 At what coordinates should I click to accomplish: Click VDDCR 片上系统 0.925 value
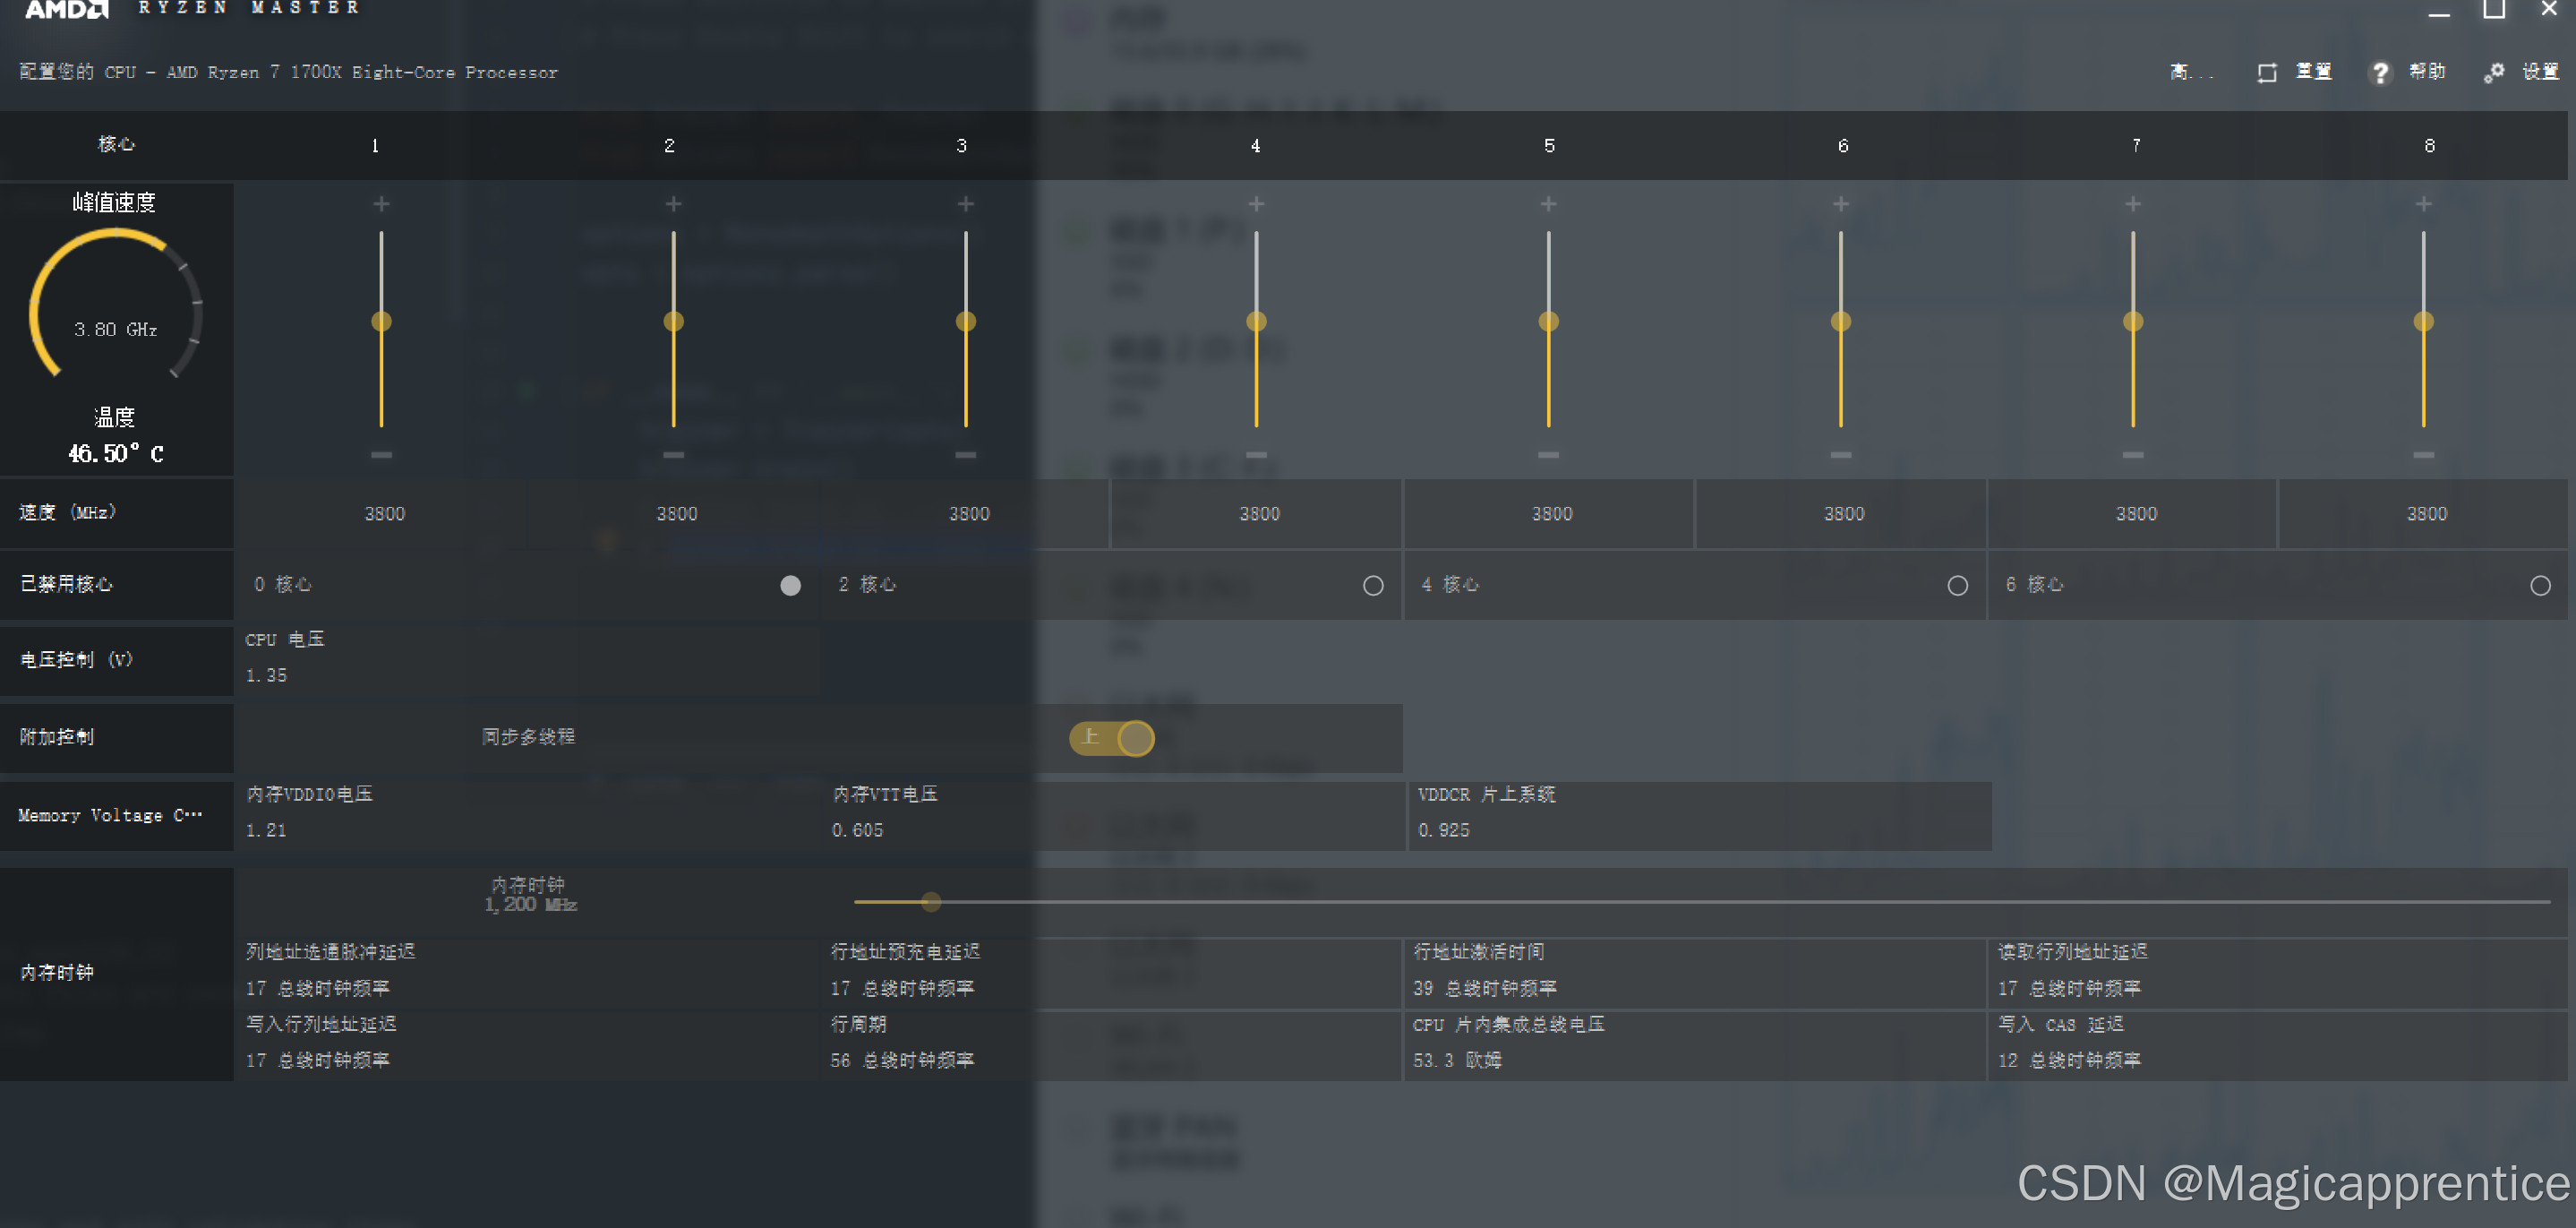1443,831
